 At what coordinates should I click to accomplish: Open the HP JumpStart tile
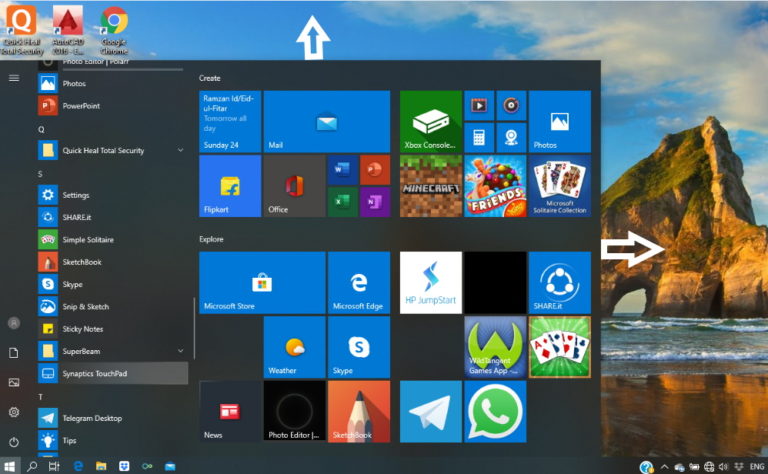pyautogui.click(x=431, y=283)
